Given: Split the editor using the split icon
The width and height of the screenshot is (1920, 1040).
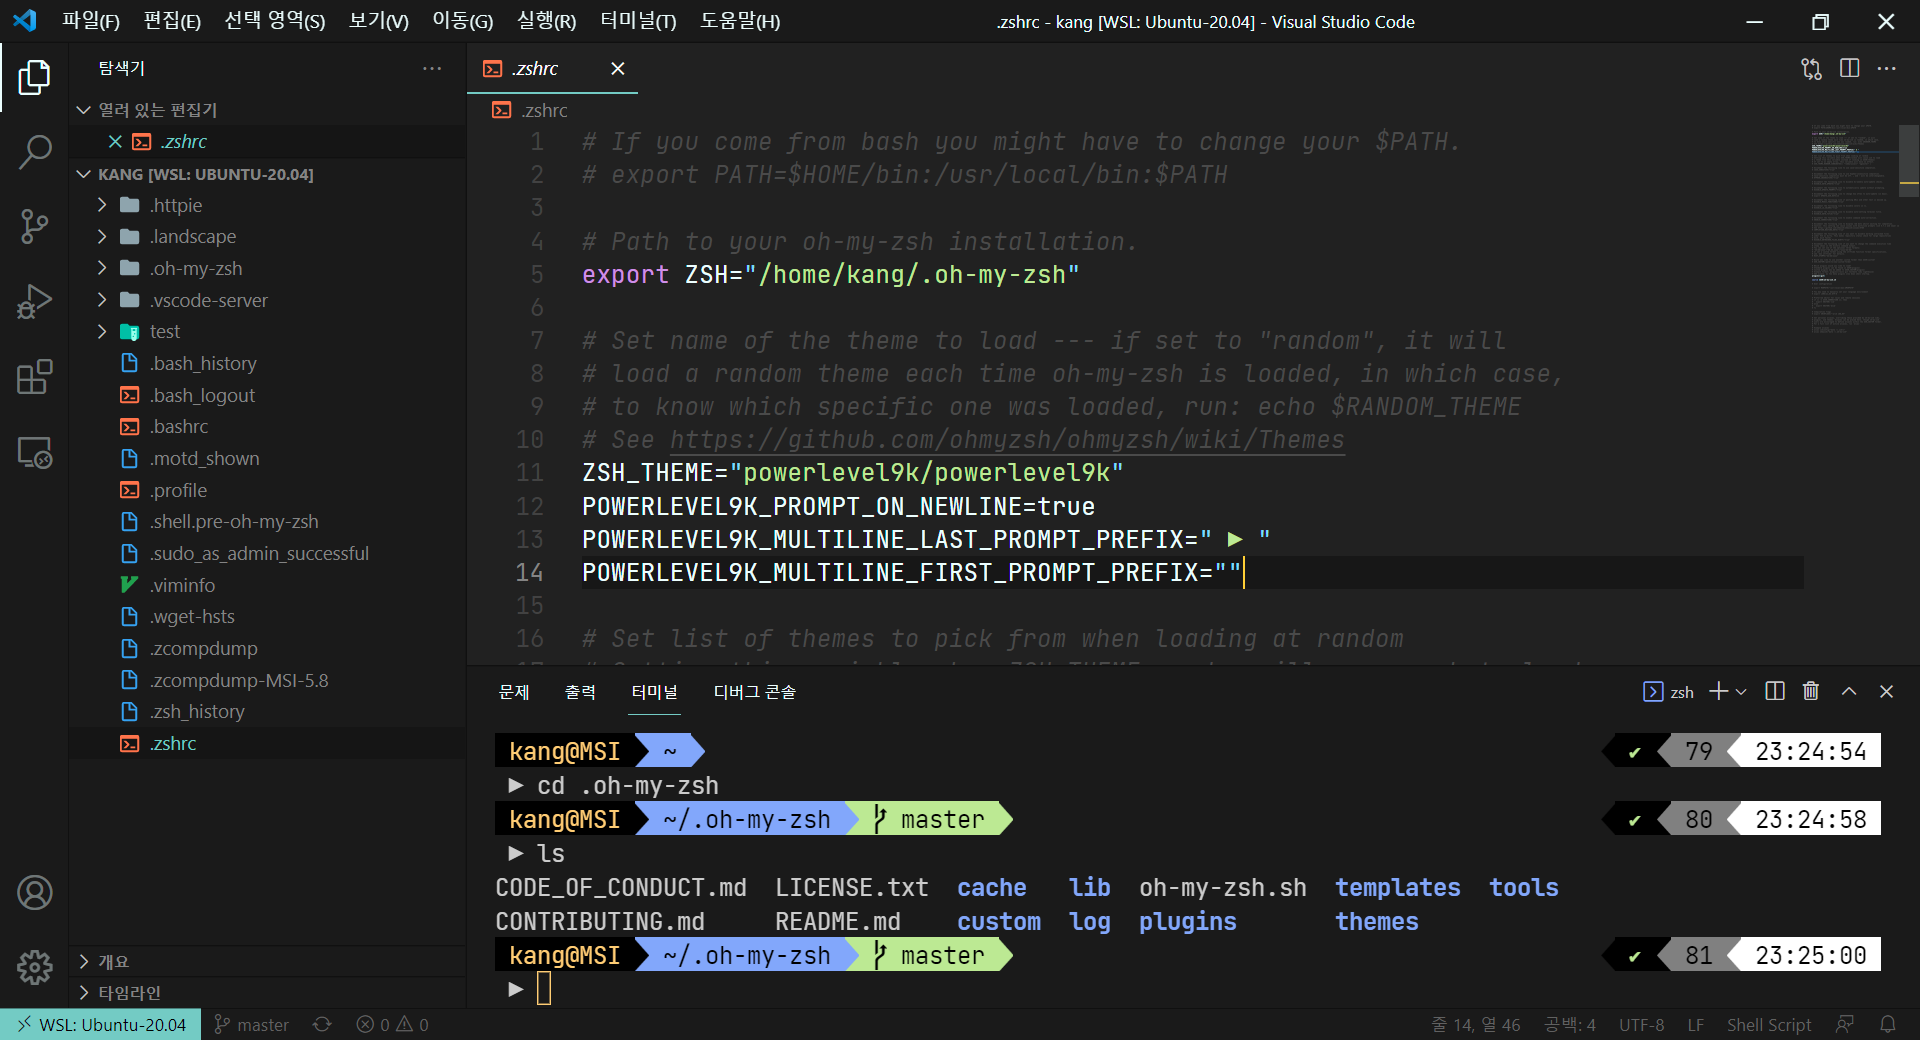Looking at the screenshot, I should point(1849,68).
